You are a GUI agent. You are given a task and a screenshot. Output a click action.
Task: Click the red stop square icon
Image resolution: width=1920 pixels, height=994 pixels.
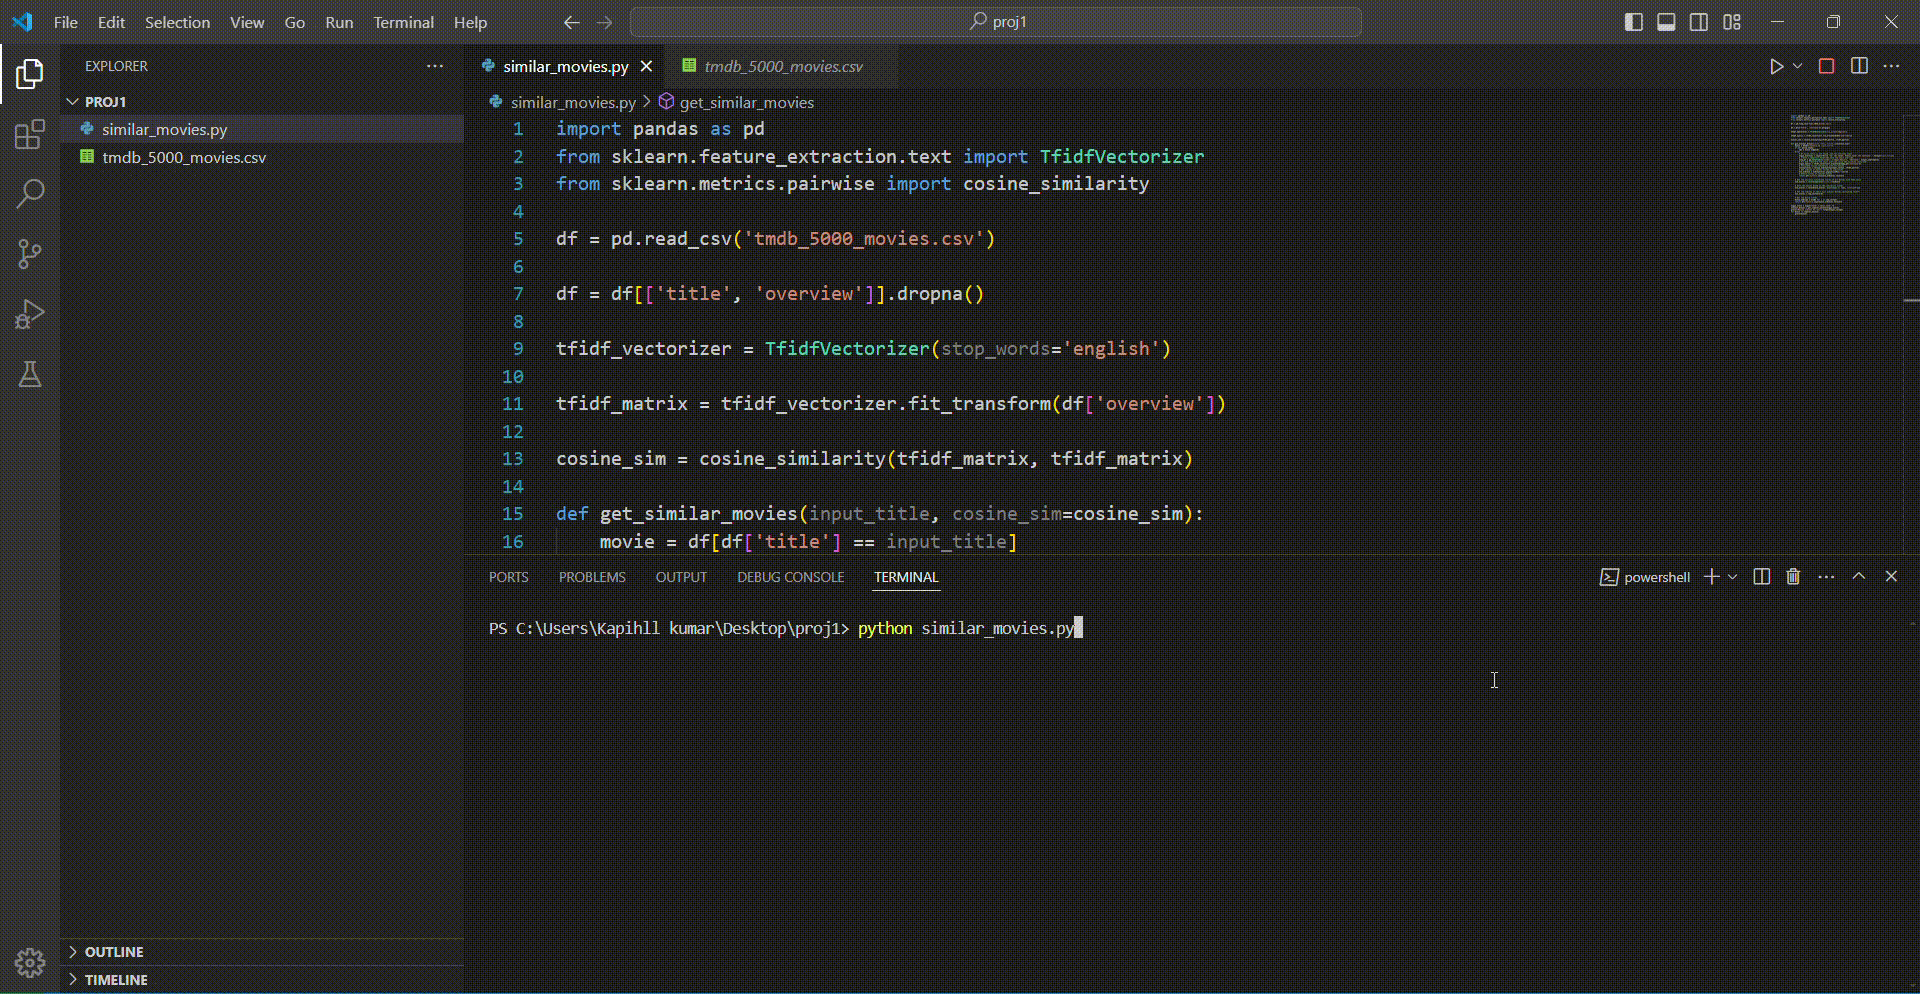[x=1826, y=66]
